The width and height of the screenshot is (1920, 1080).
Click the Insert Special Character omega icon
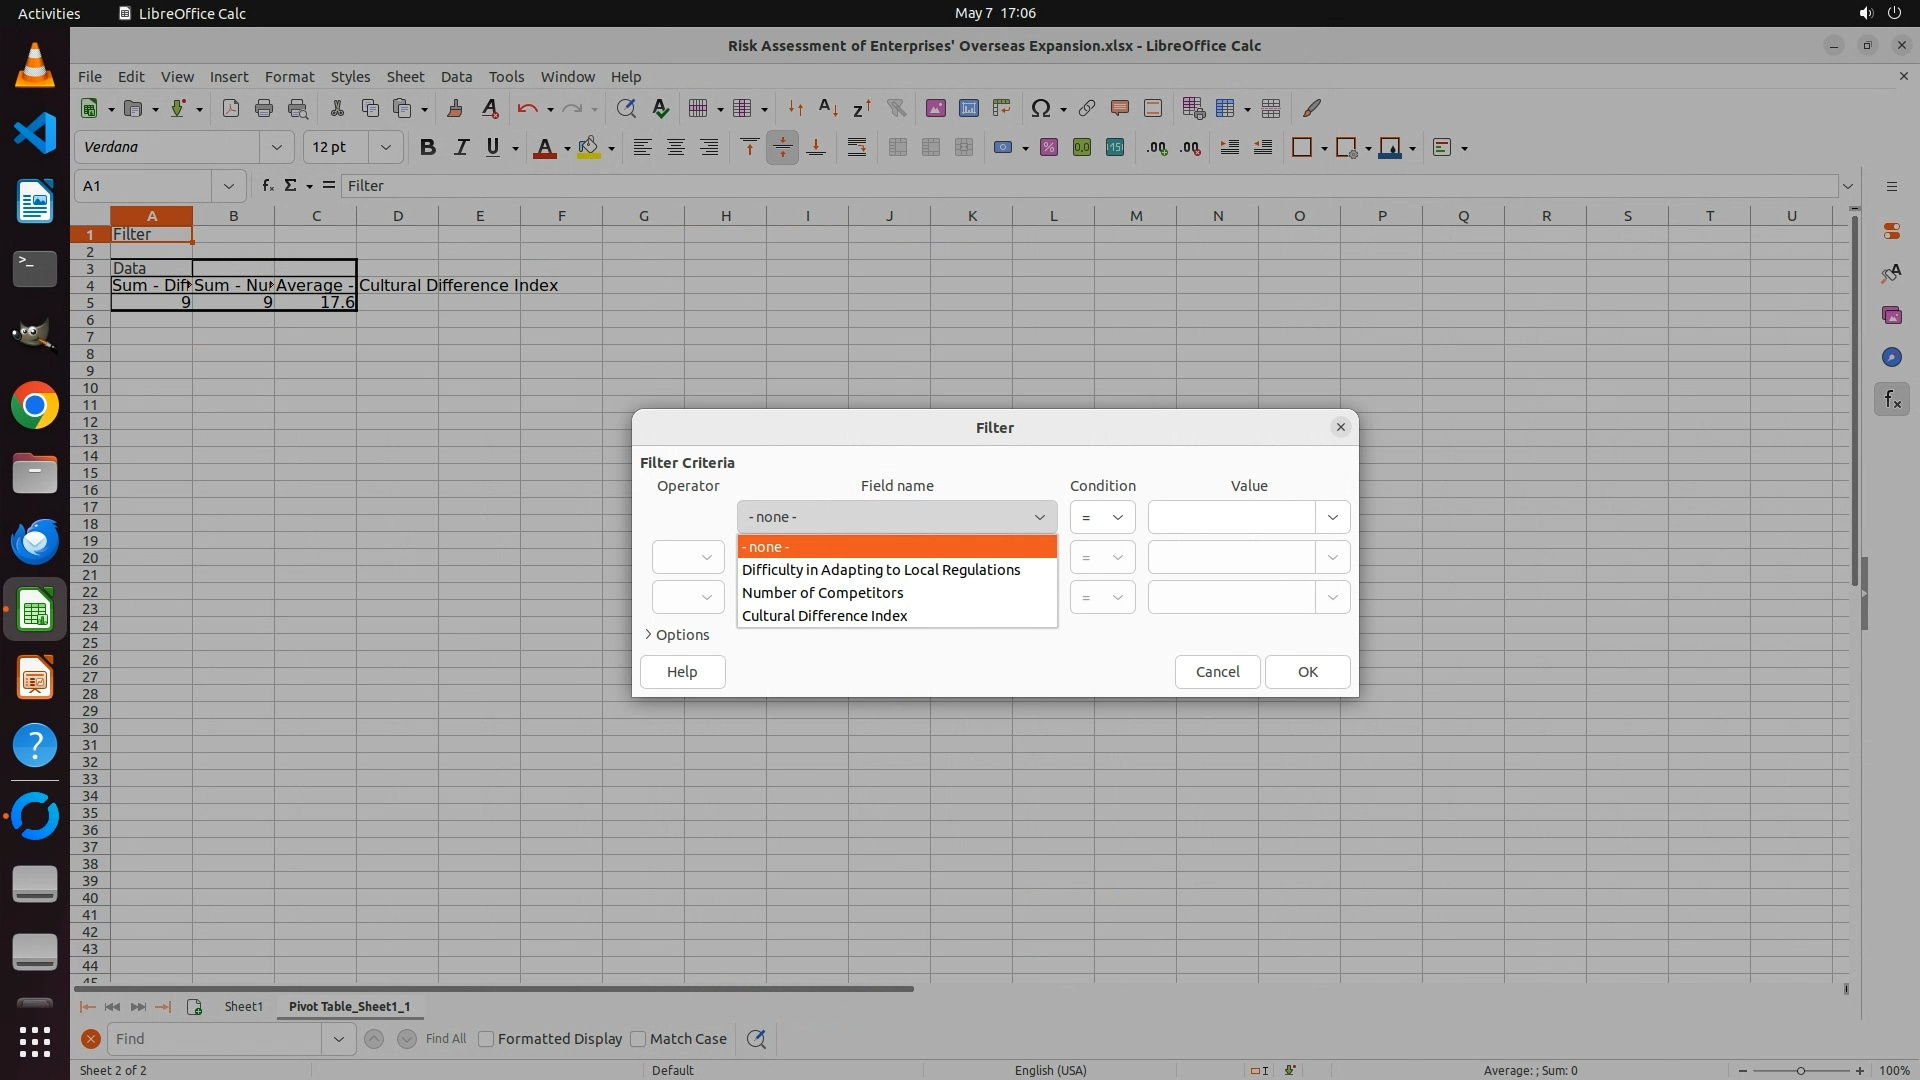[1040, 108]
